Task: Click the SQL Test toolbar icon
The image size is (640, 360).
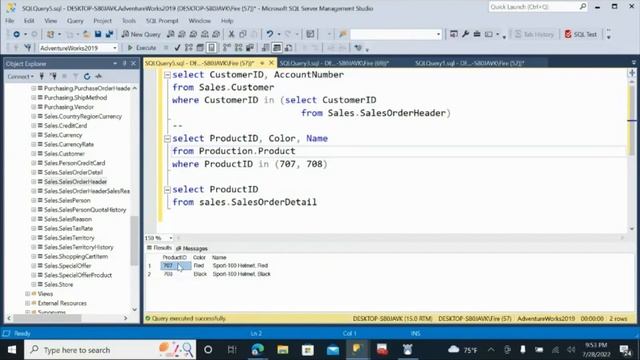Action: [x=581, y=34]
